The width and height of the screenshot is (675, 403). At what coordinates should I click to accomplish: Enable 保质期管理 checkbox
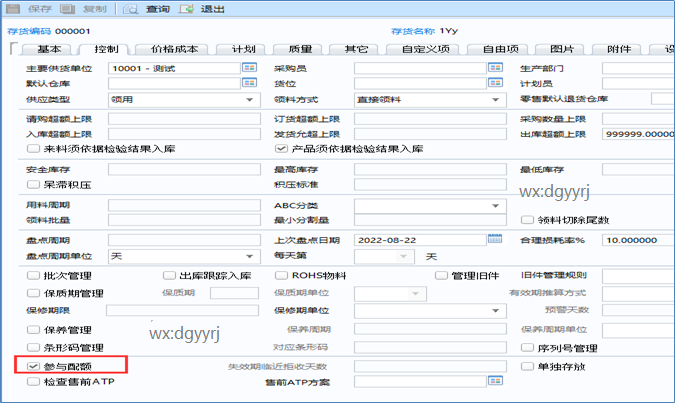[33, 293]
